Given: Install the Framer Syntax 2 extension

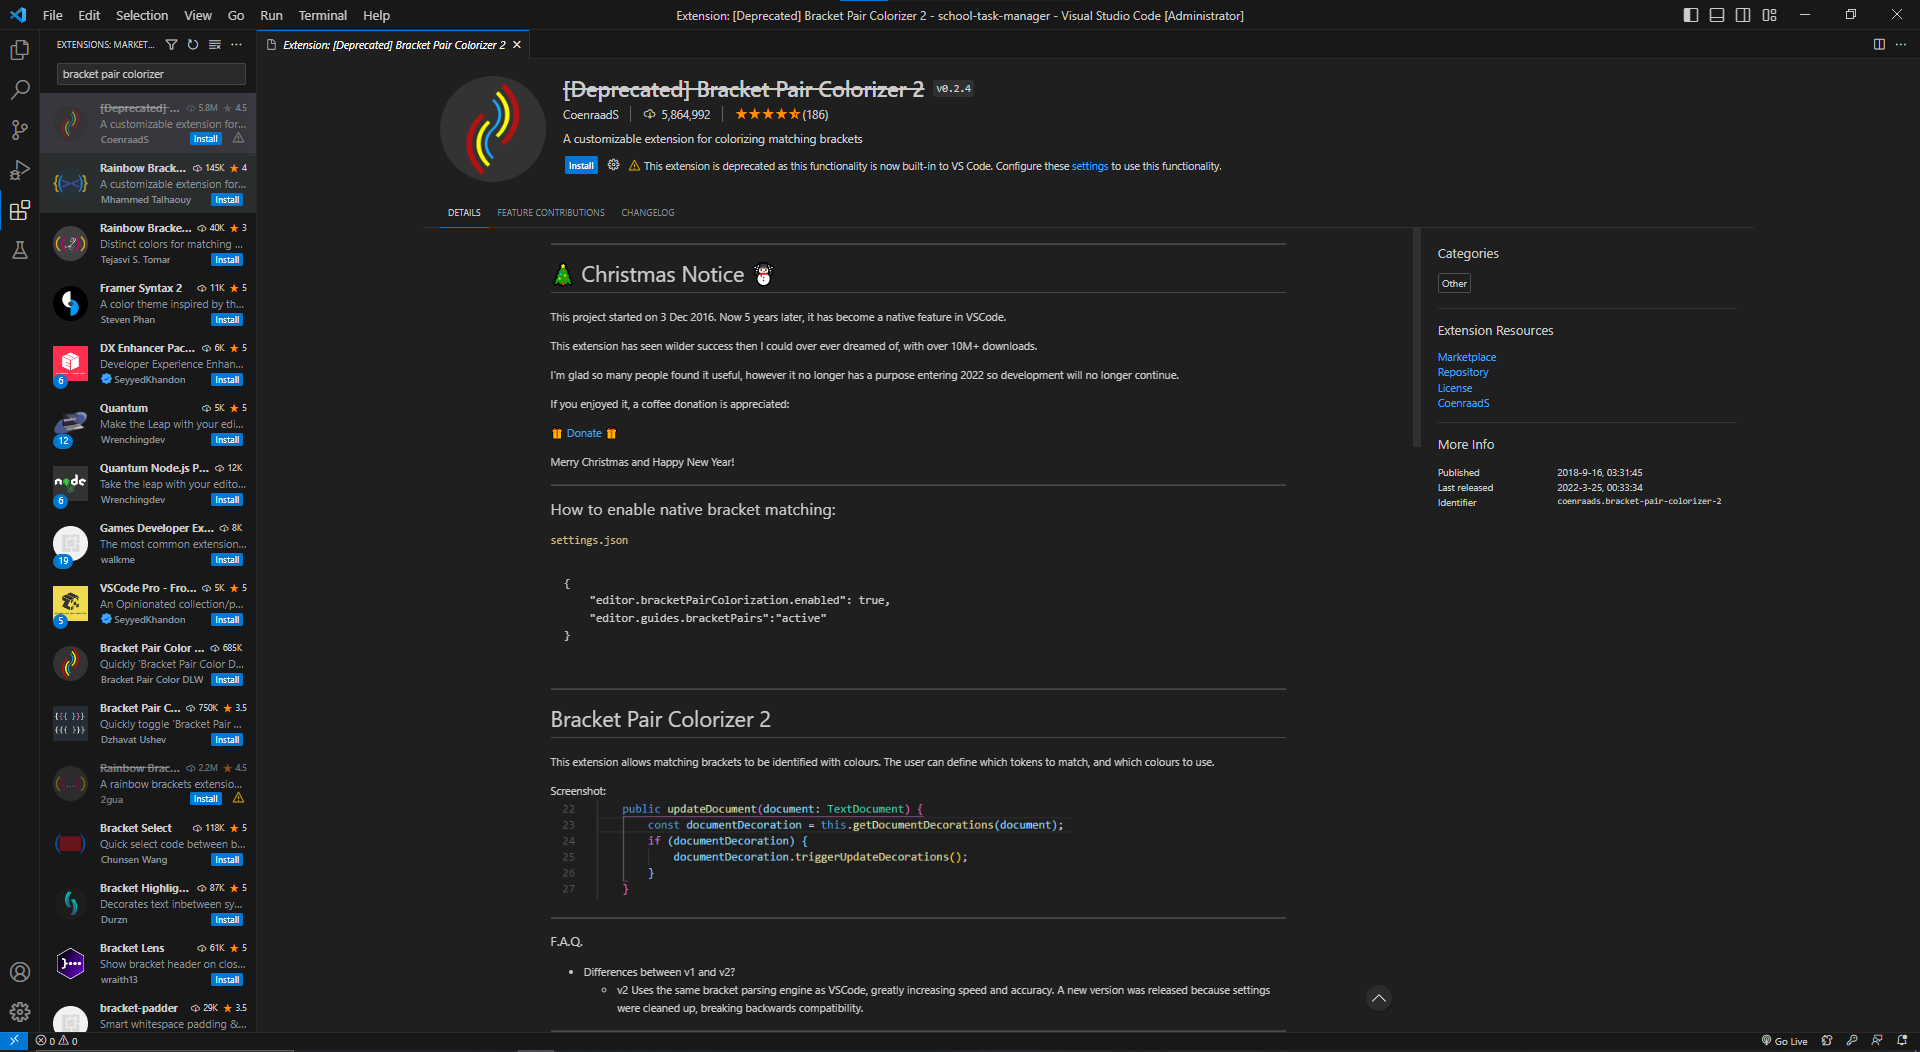Looking at the screenshot, I should (227, 320).
